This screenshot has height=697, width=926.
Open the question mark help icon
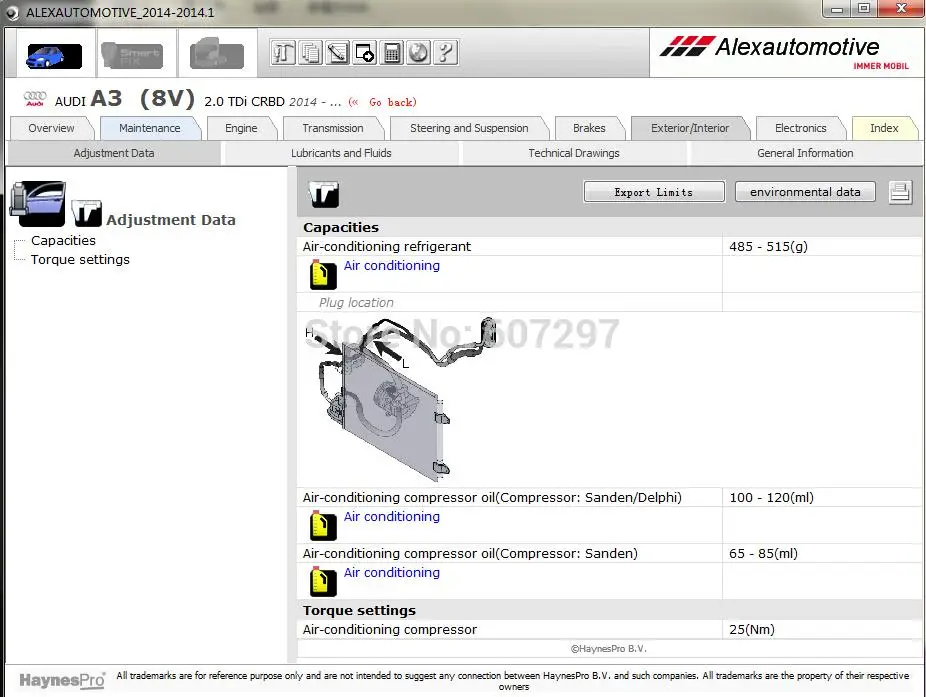tap(446, 53)
